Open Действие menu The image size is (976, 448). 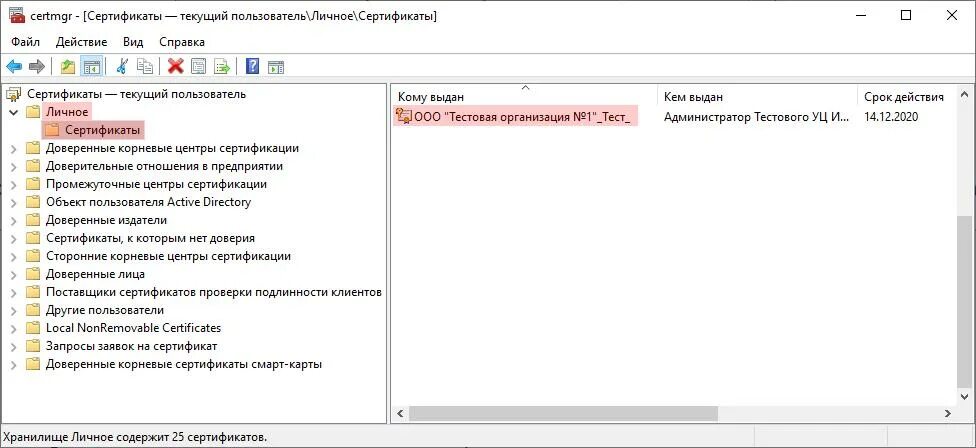[82, 42]
